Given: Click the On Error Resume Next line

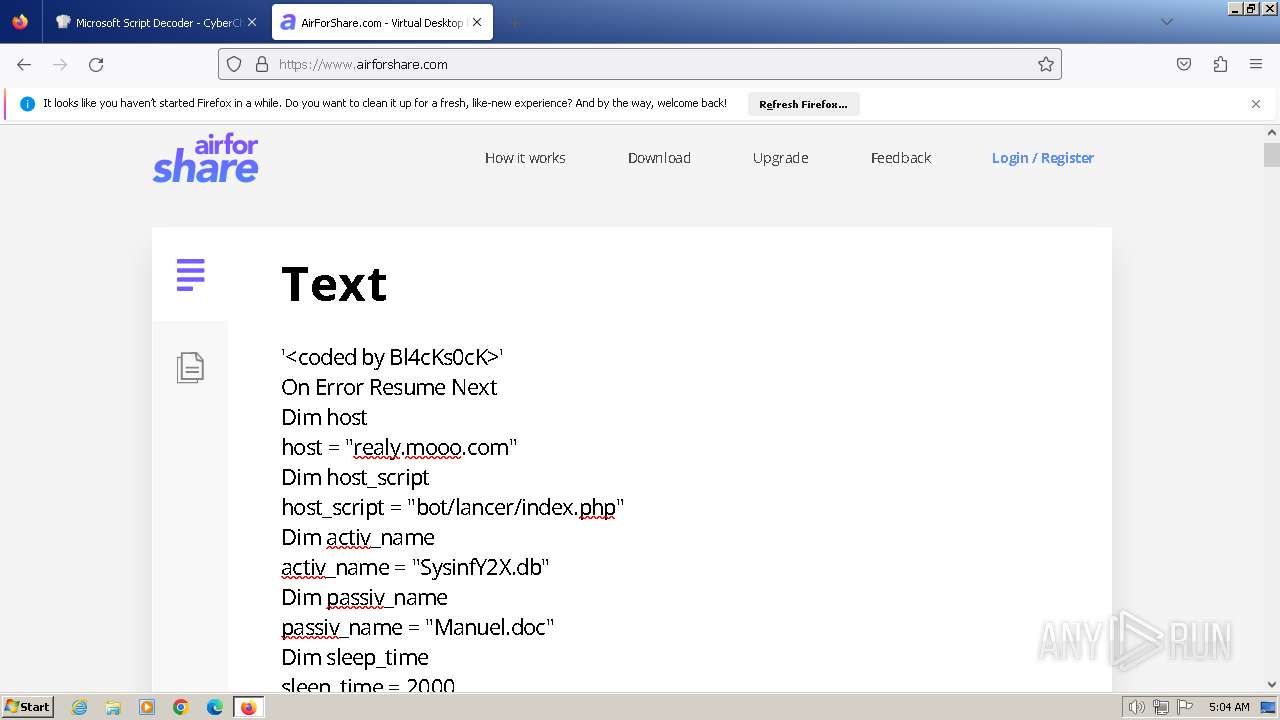Looking at the screenshot, I should coord(389,387).
